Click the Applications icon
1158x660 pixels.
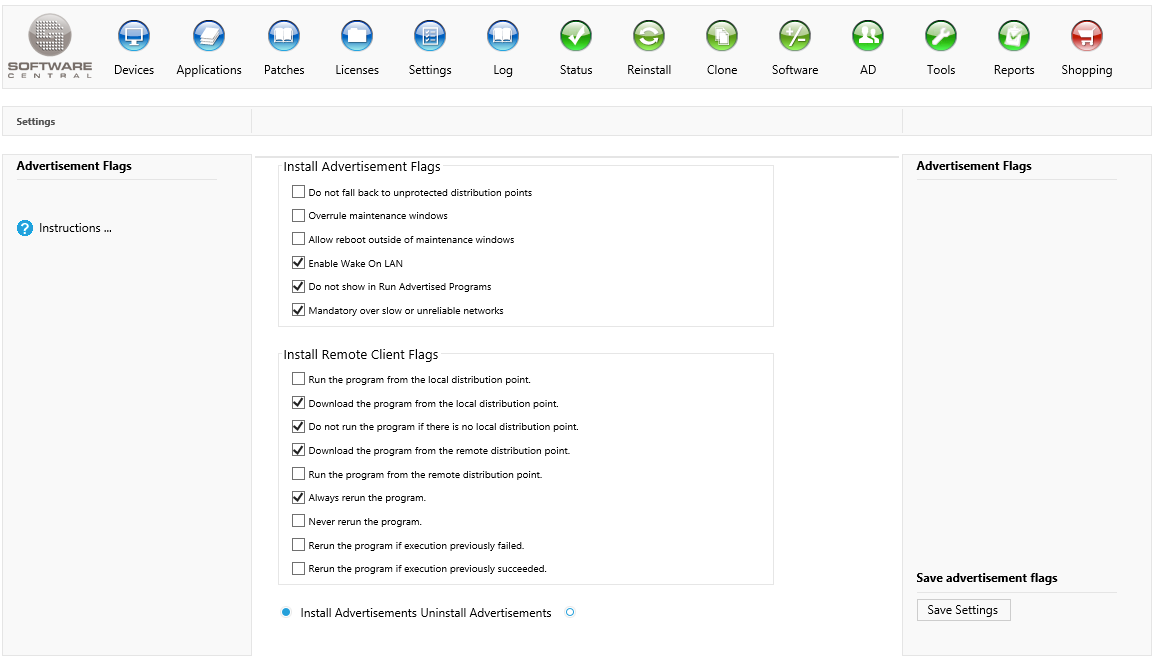pos(209,37)
